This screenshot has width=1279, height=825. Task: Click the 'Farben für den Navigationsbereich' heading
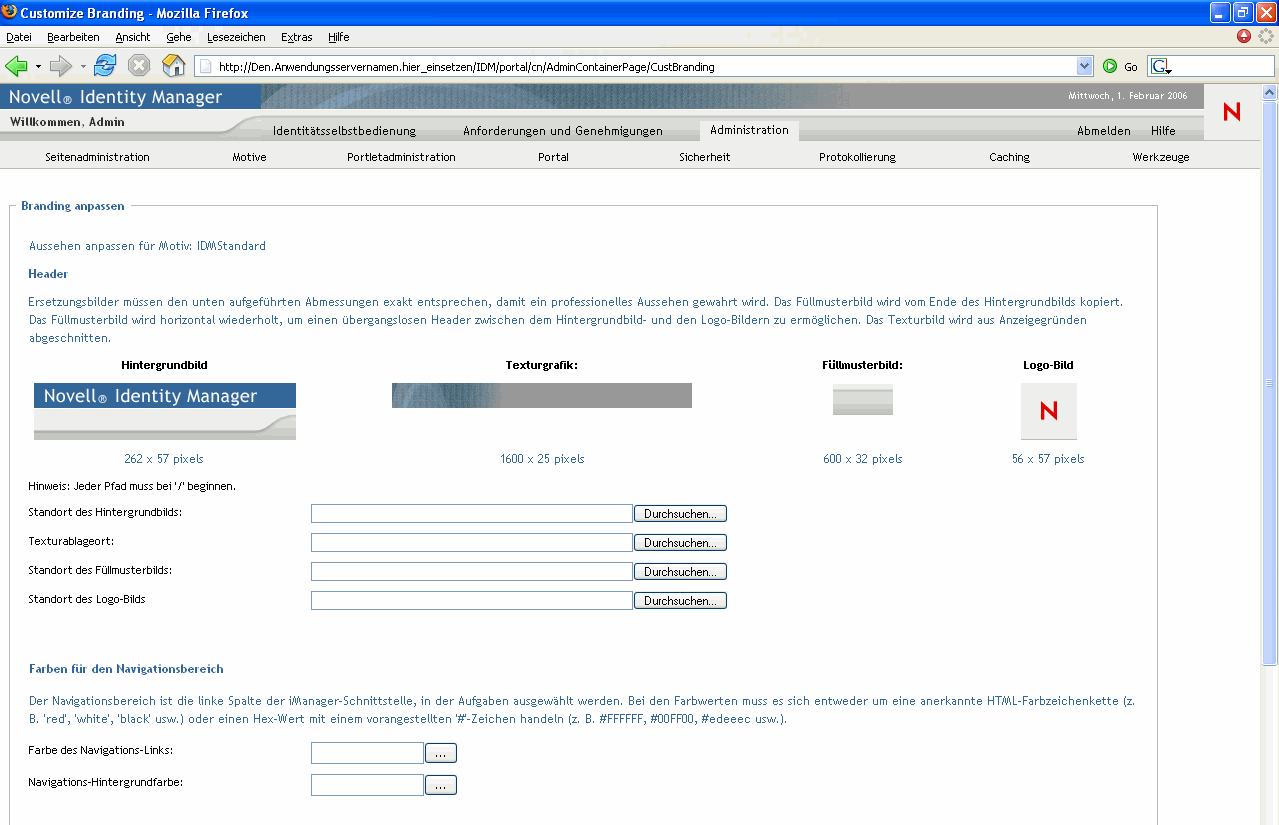[x=126, y=669]
